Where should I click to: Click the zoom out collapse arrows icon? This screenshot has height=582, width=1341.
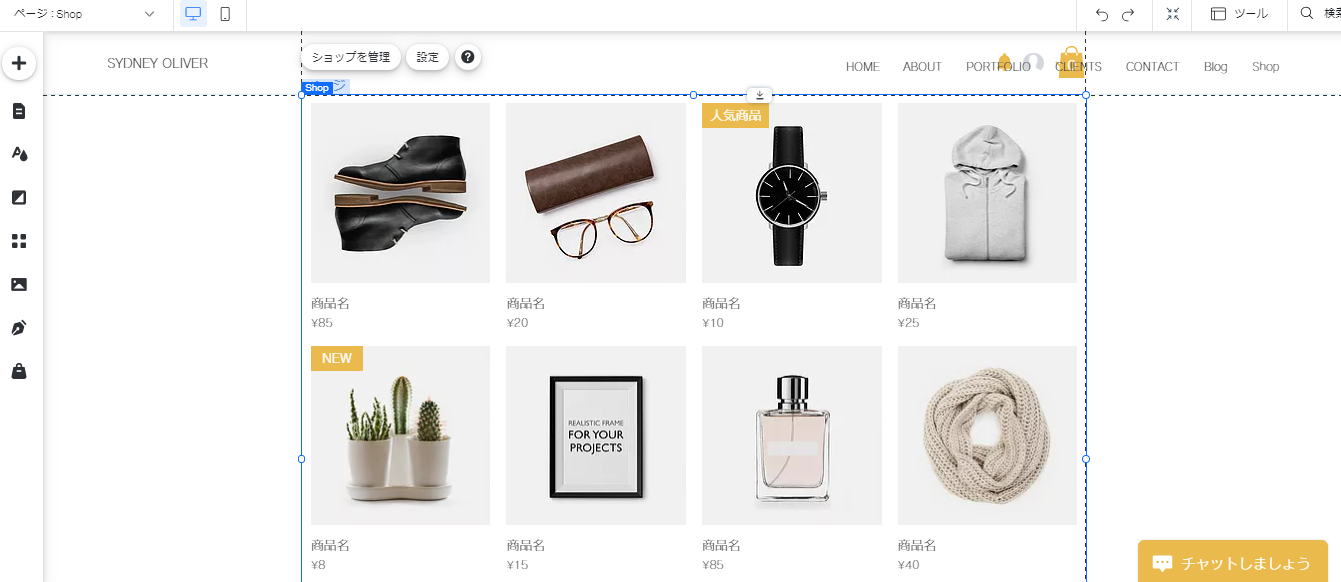pos(1173,14)
